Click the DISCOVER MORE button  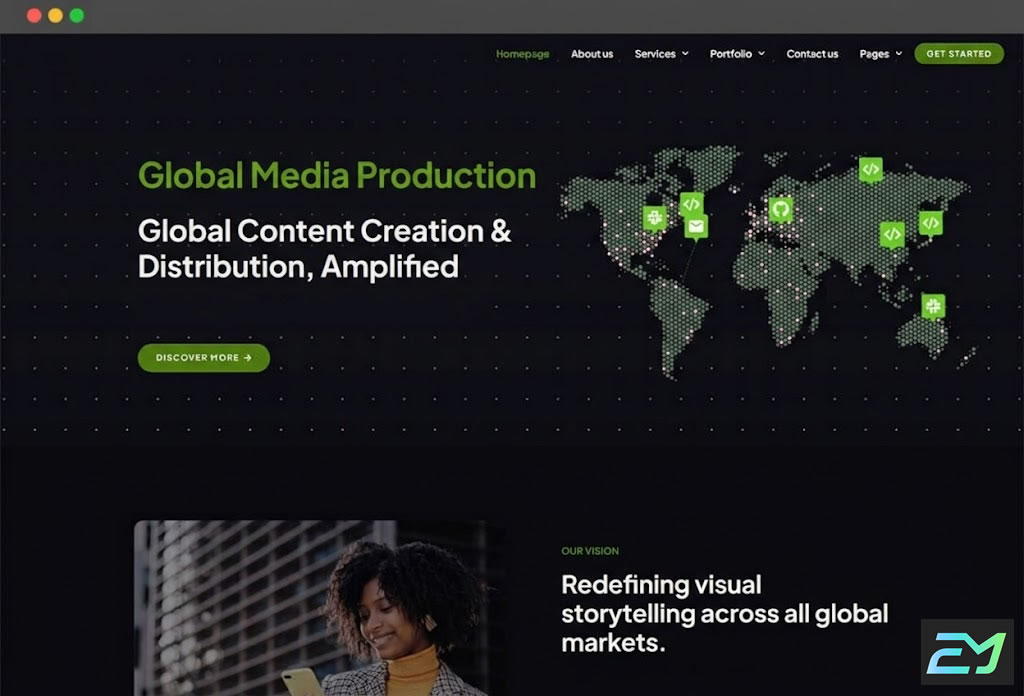pos(204,358)
